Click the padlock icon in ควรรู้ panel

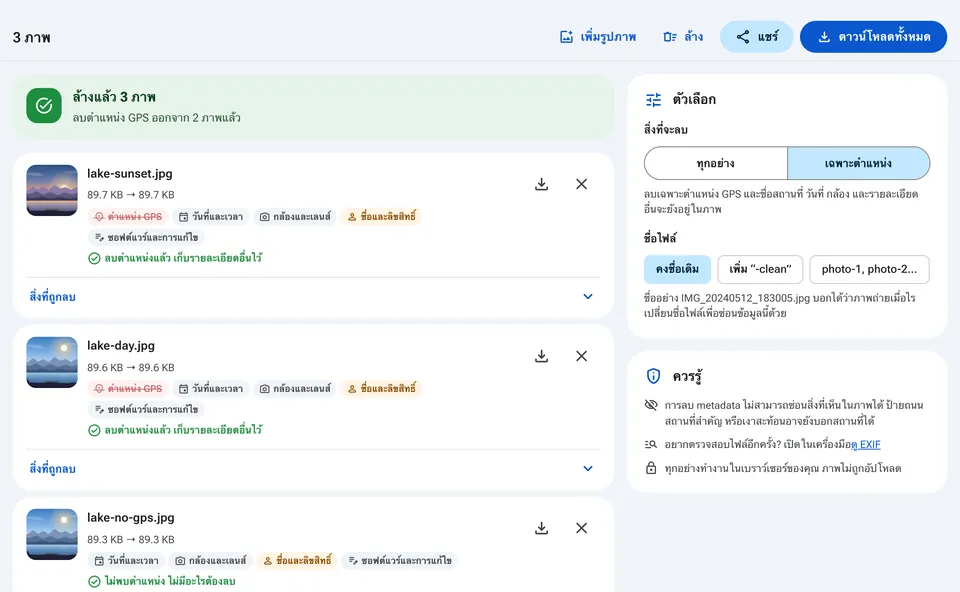click(651, 468)
